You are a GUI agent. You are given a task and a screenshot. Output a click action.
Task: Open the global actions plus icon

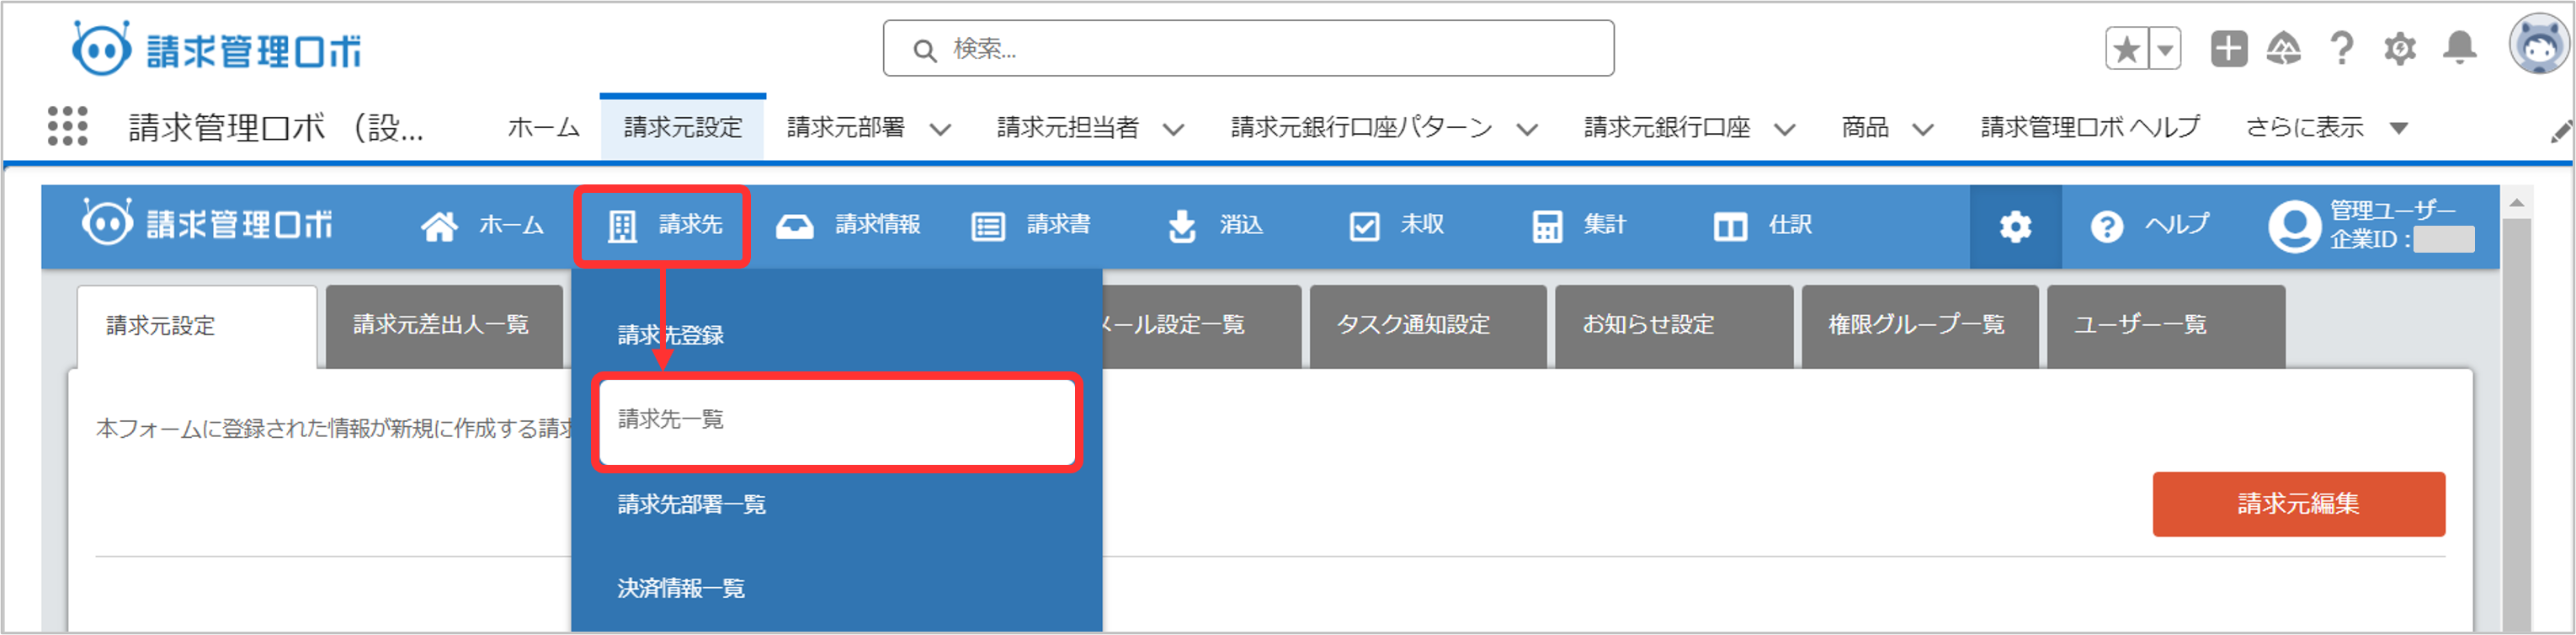click(2228, 49)
